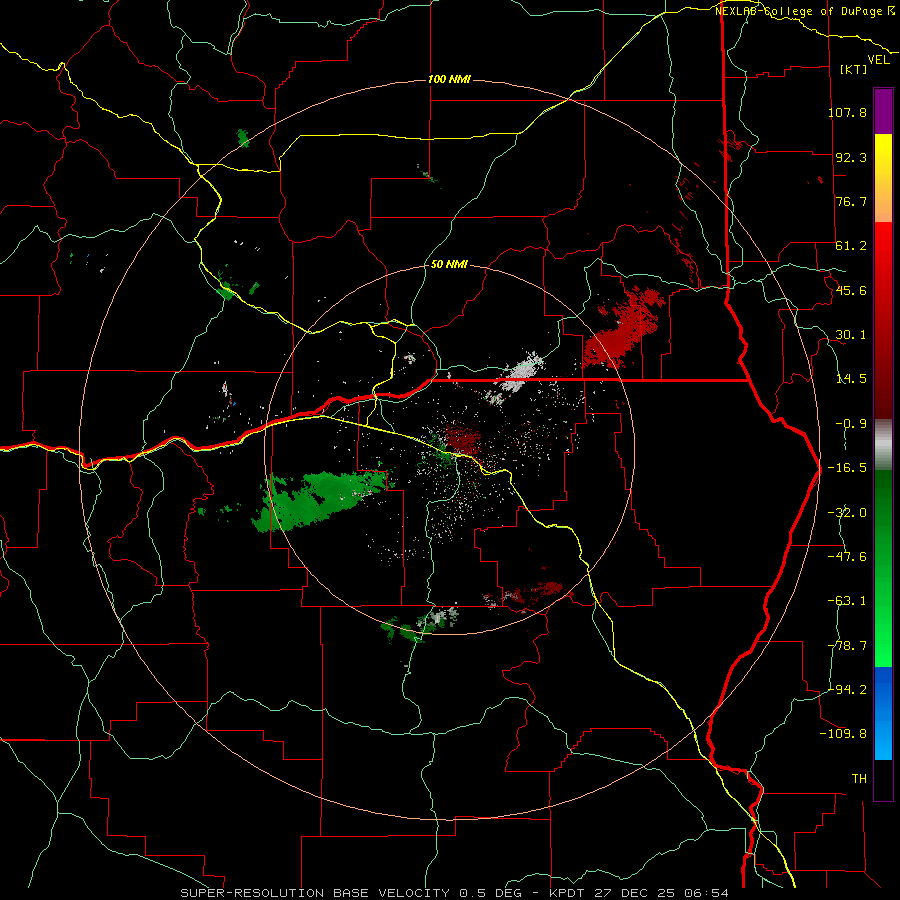
Task: Select the -63.1 velocity scale value
Action: 847,601
